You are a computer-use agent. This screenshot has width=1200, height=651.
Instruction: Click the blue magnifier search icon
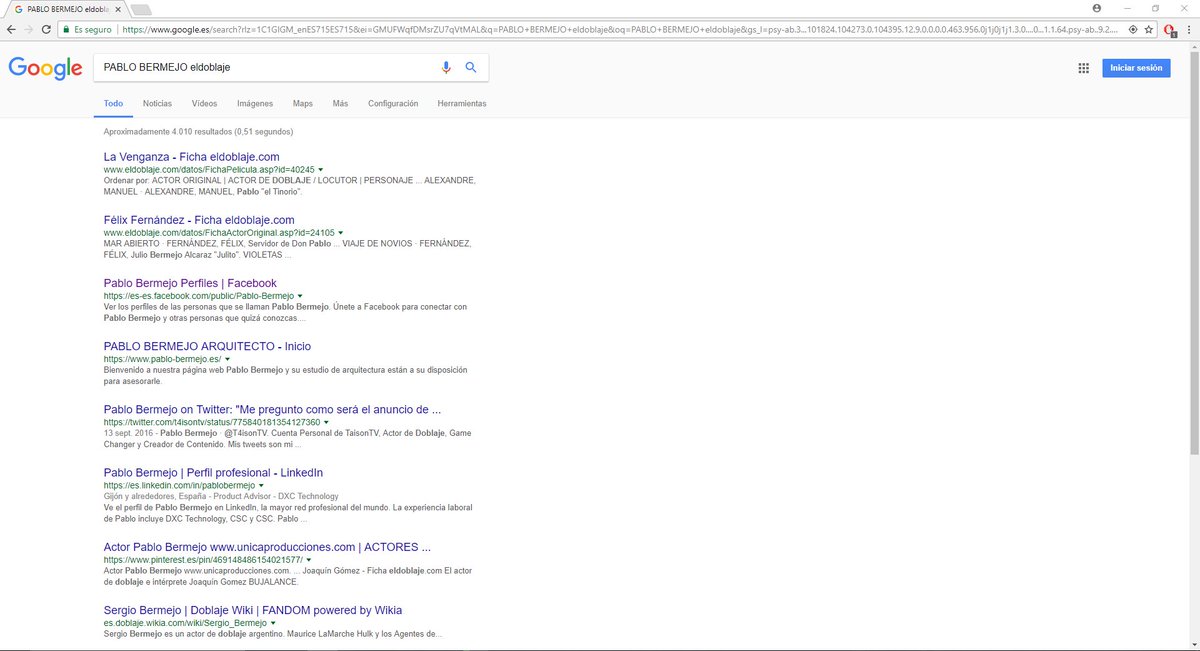point(471,67)
